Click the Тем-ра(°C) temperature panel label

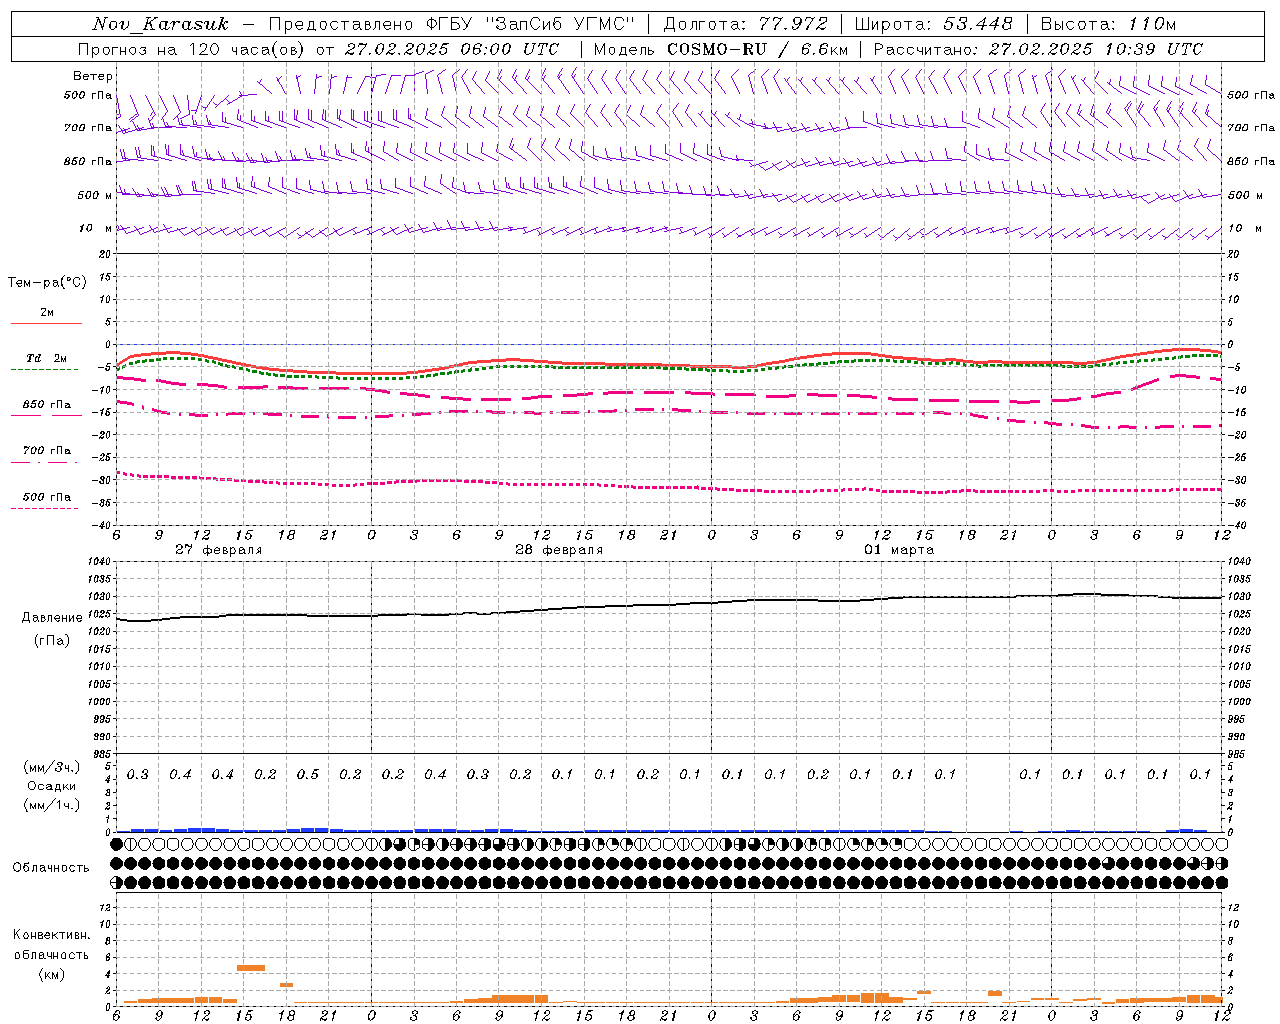point(48,283)
